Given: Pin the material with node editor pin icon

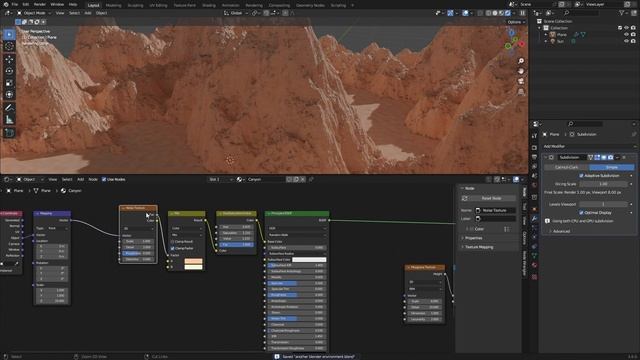Looking at the screenshot, I should click(311, 179).
